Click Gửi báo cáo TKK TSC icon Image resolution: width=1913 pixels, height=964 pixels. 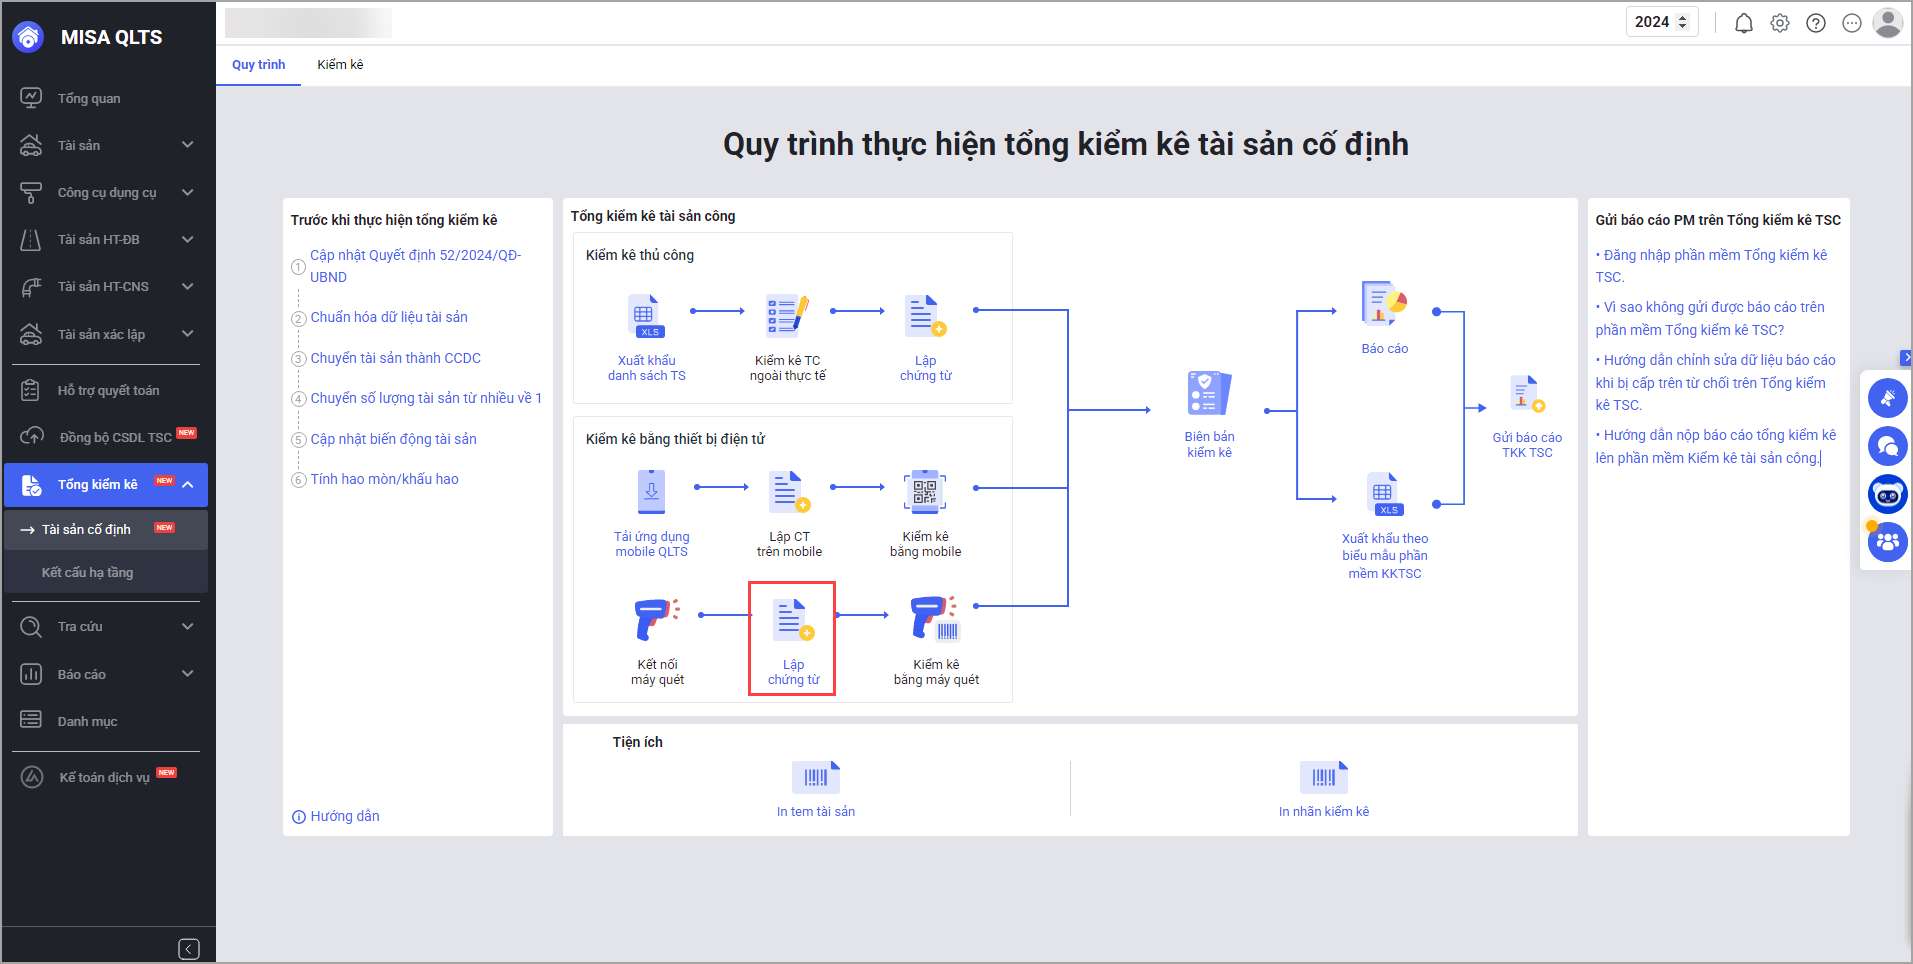(x=1527, y=395)
